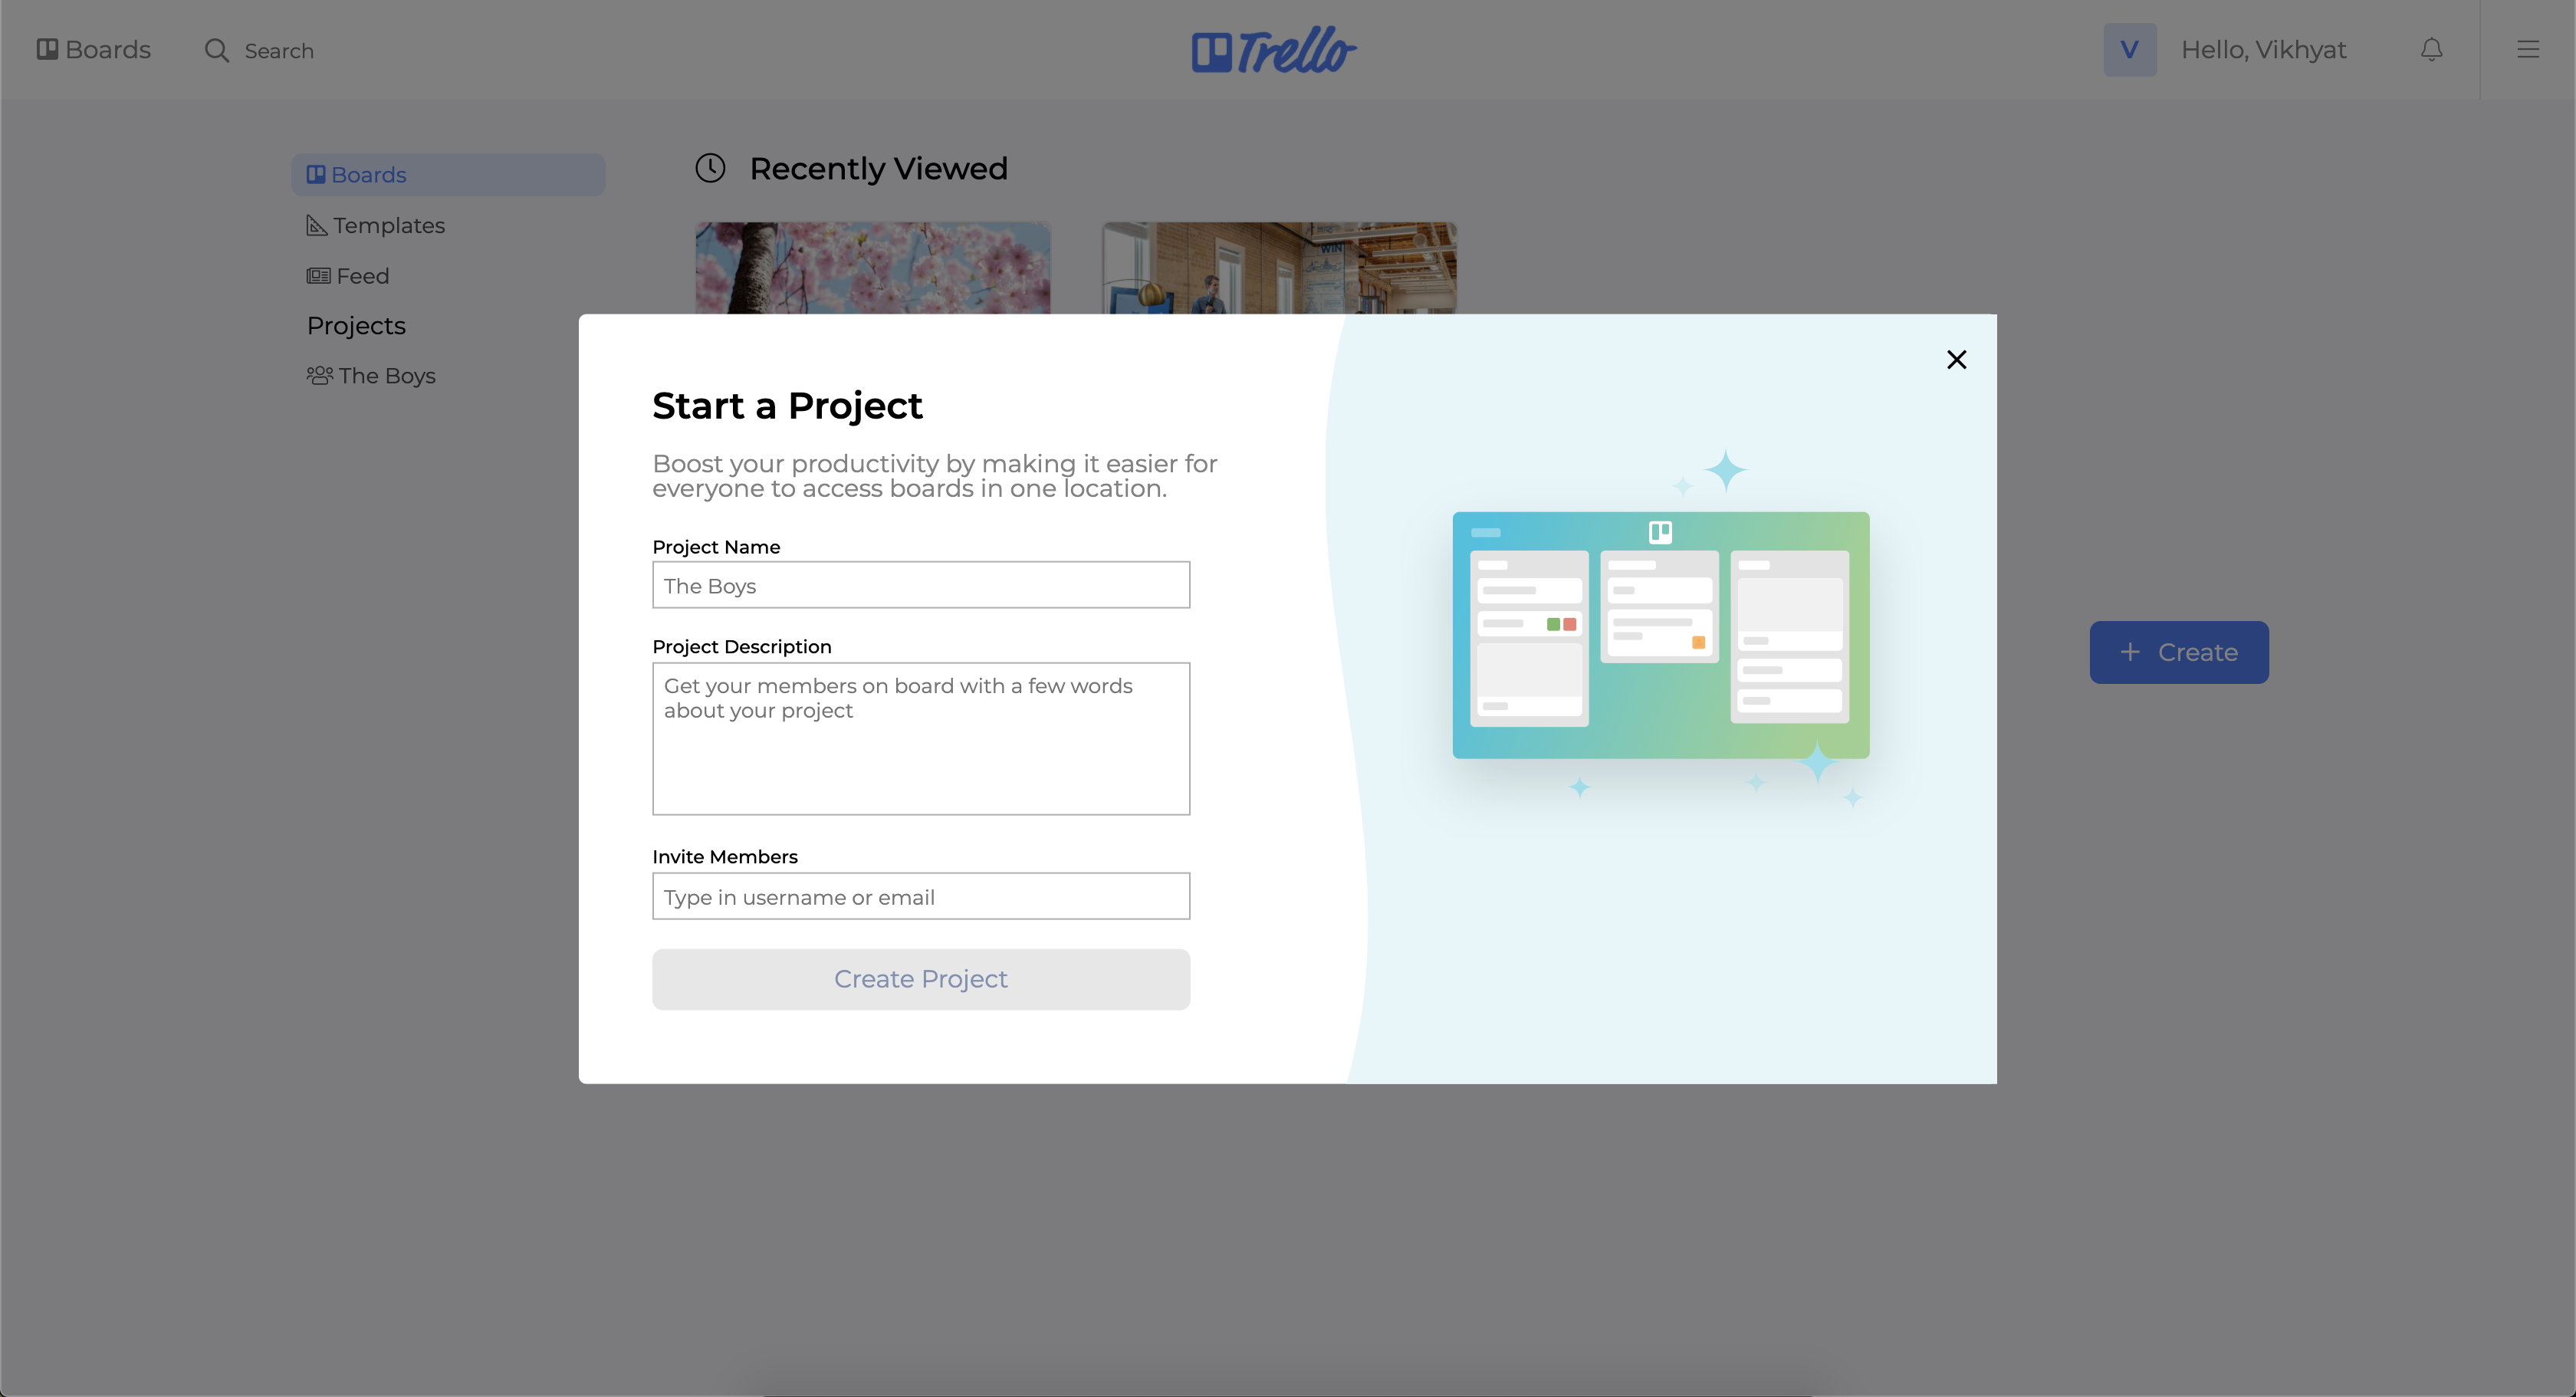Click the Create Project button
Viewport: 2576px width, 1397px height.
[x=920, y=979]
